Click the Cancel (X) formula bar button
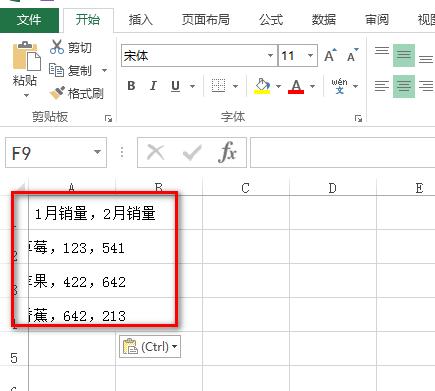Image resolution: width=435 pixels, height=391 pixels. coord(156,153)
